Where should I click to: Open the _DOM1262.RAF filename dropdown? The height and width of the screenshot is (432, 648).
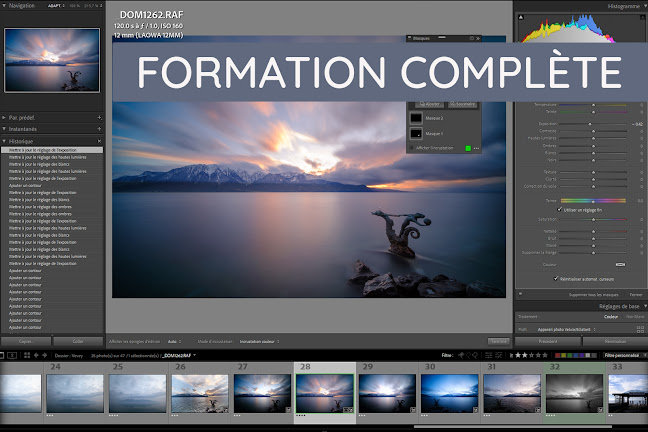click(179, 356)
